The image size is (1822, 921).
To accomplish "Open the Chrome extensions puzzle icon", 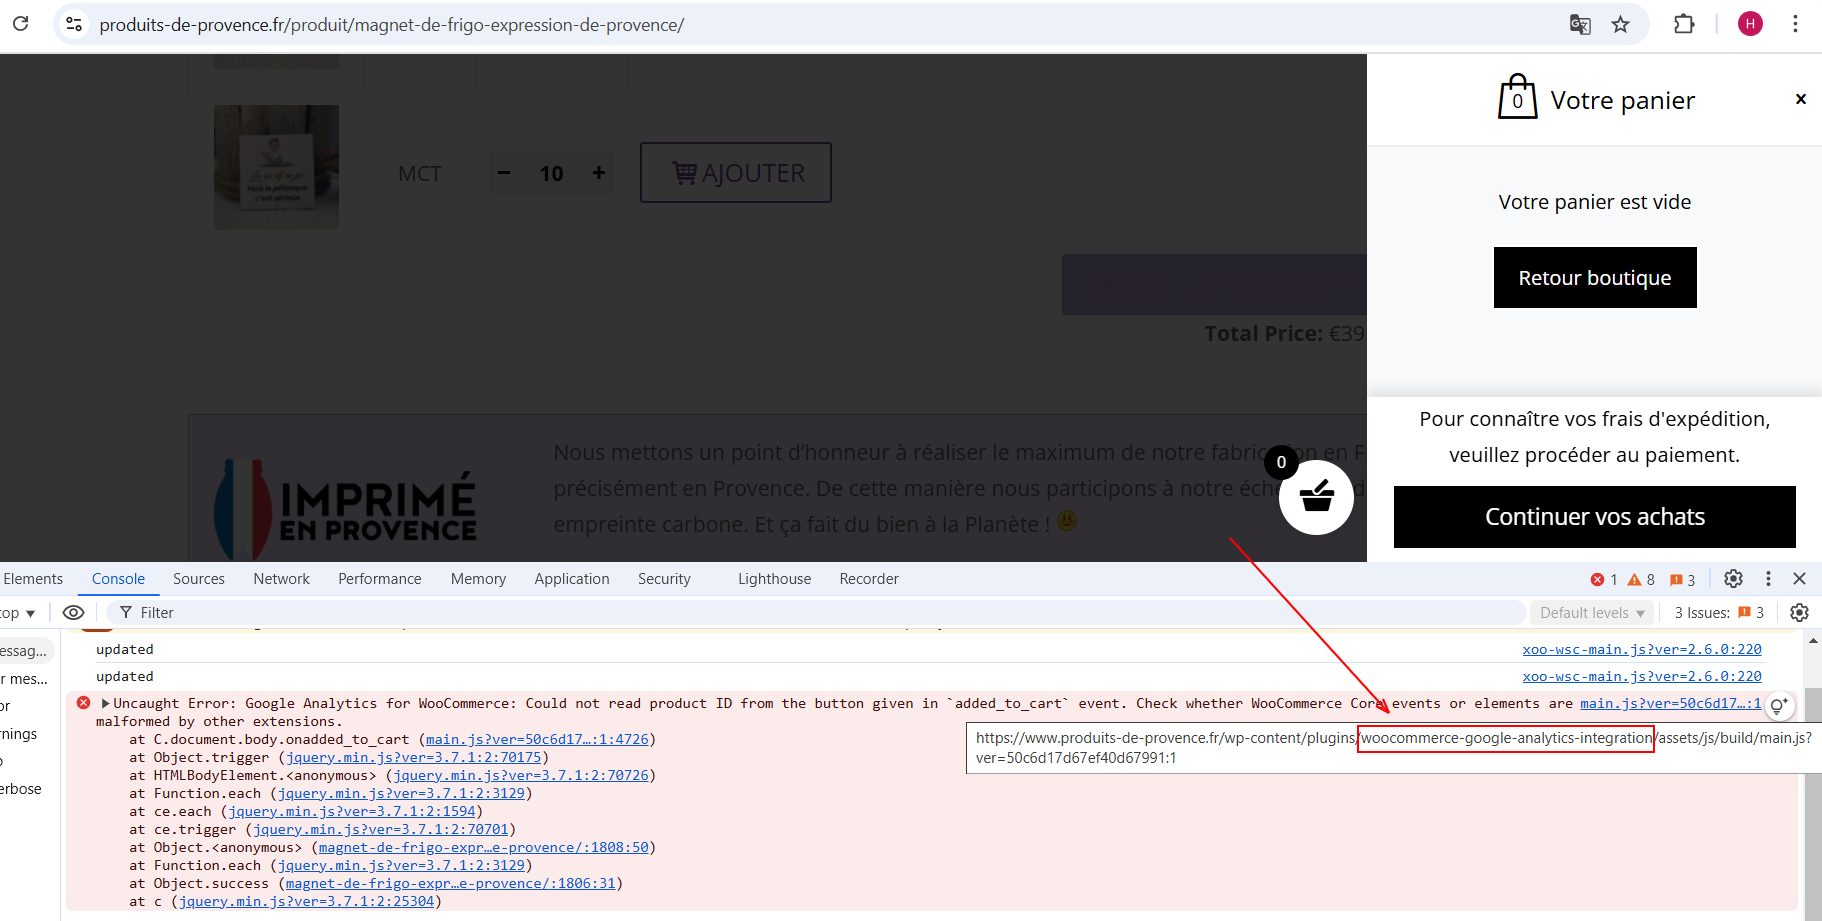I will tap(1684, 24).
